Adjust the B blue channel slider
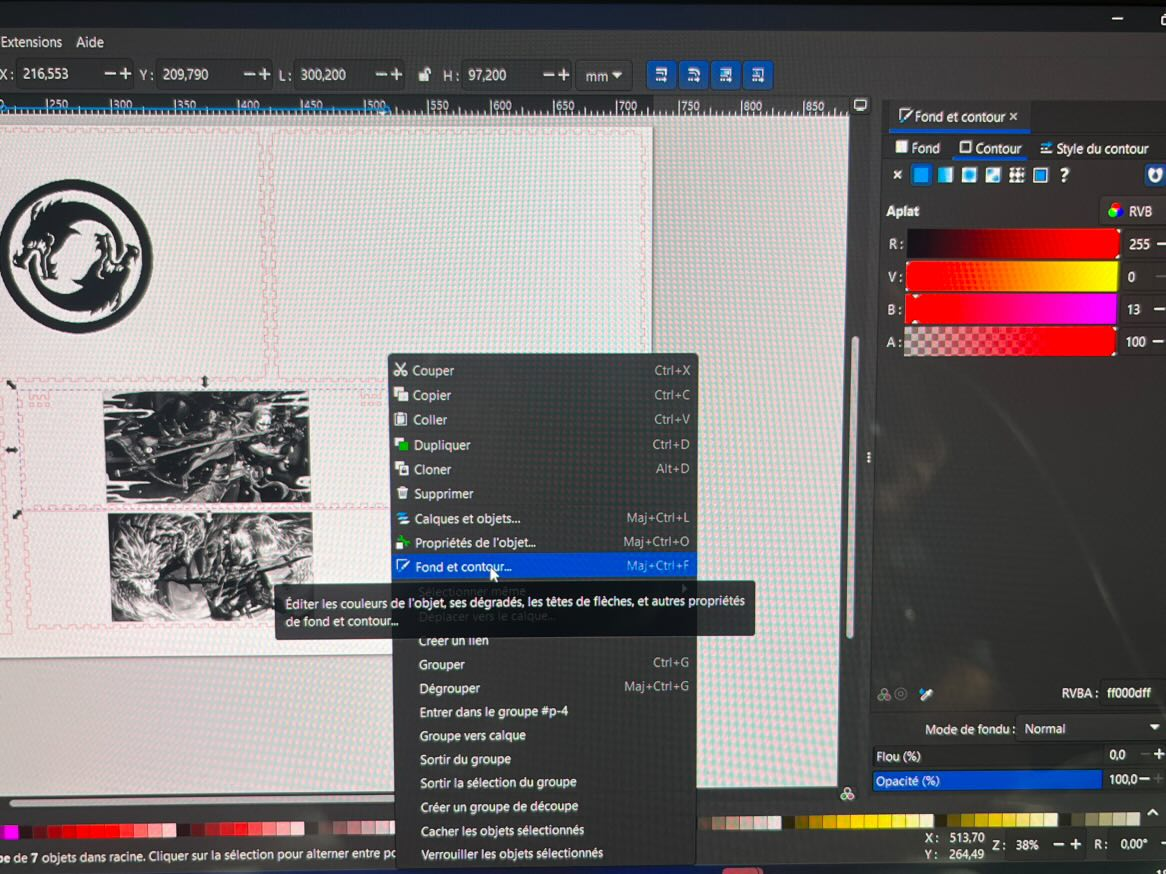The width and height of the screenshot is (1166, 874). click(1012, 309)
